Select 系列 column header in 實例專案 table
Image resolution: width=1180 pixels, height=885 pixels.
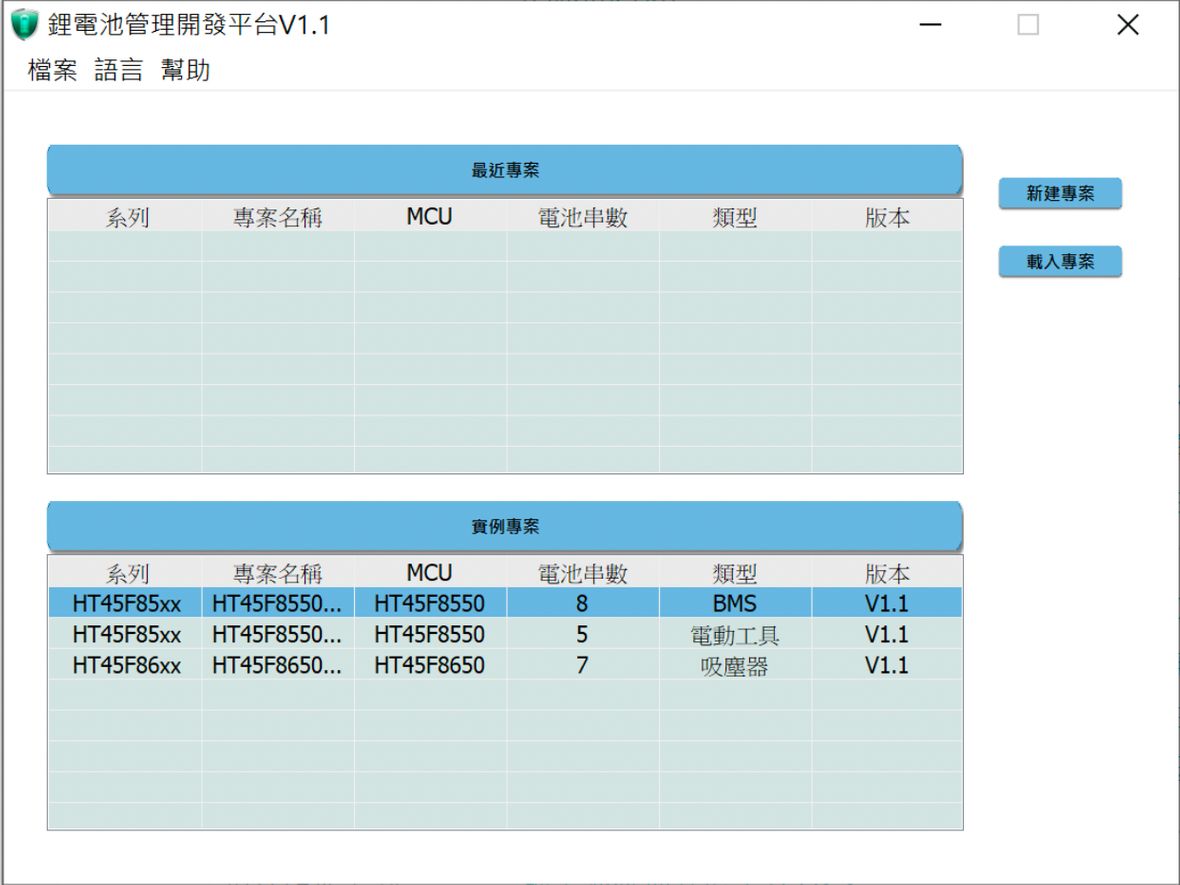pyautogui.click(x=126, y=573)
